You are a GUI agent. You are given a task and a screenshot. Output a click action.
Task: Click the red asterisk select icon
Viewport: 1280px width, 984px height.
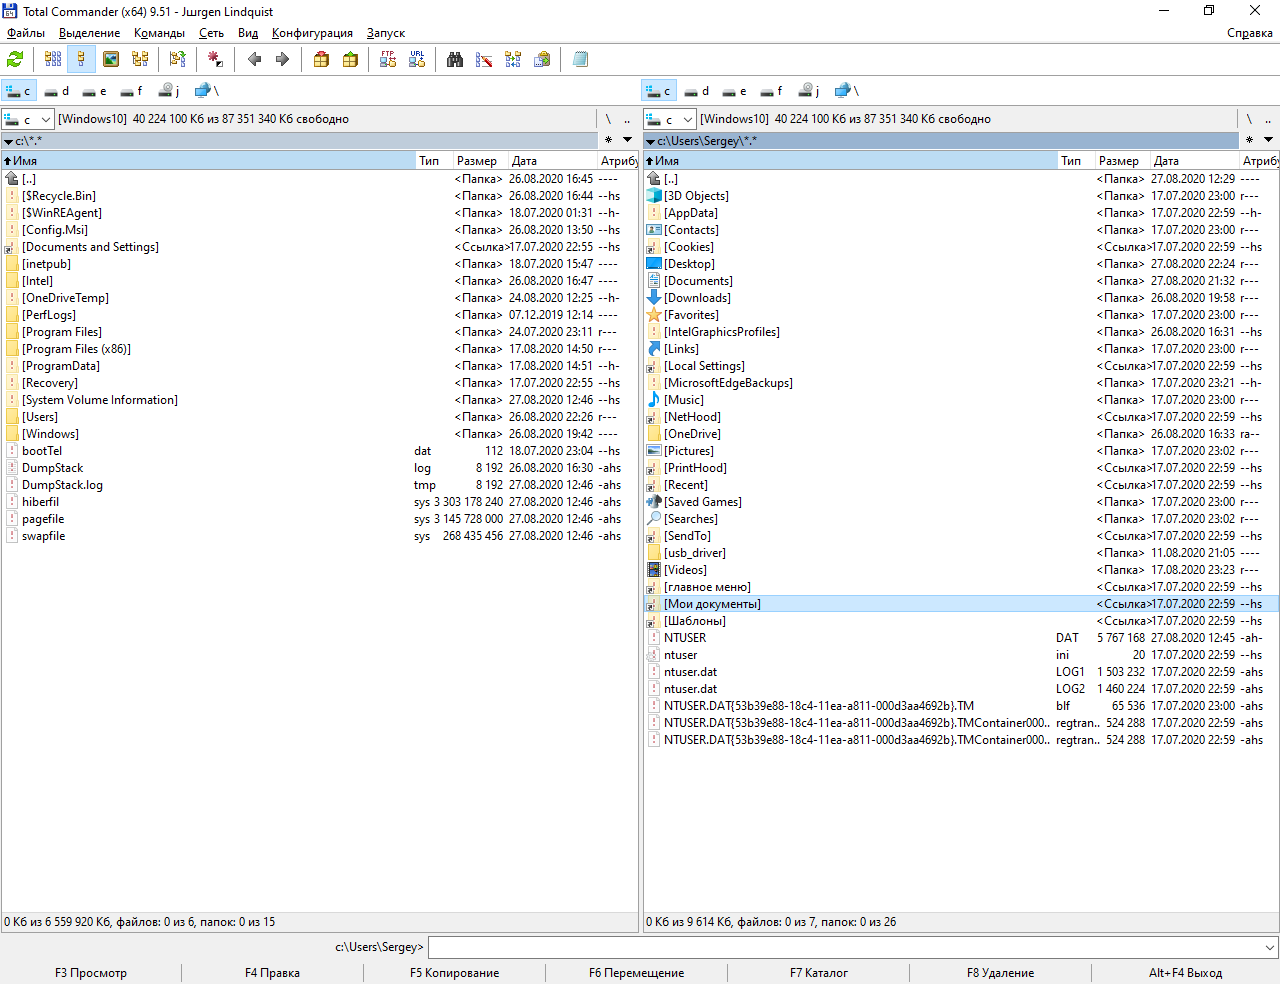(215, 59)
